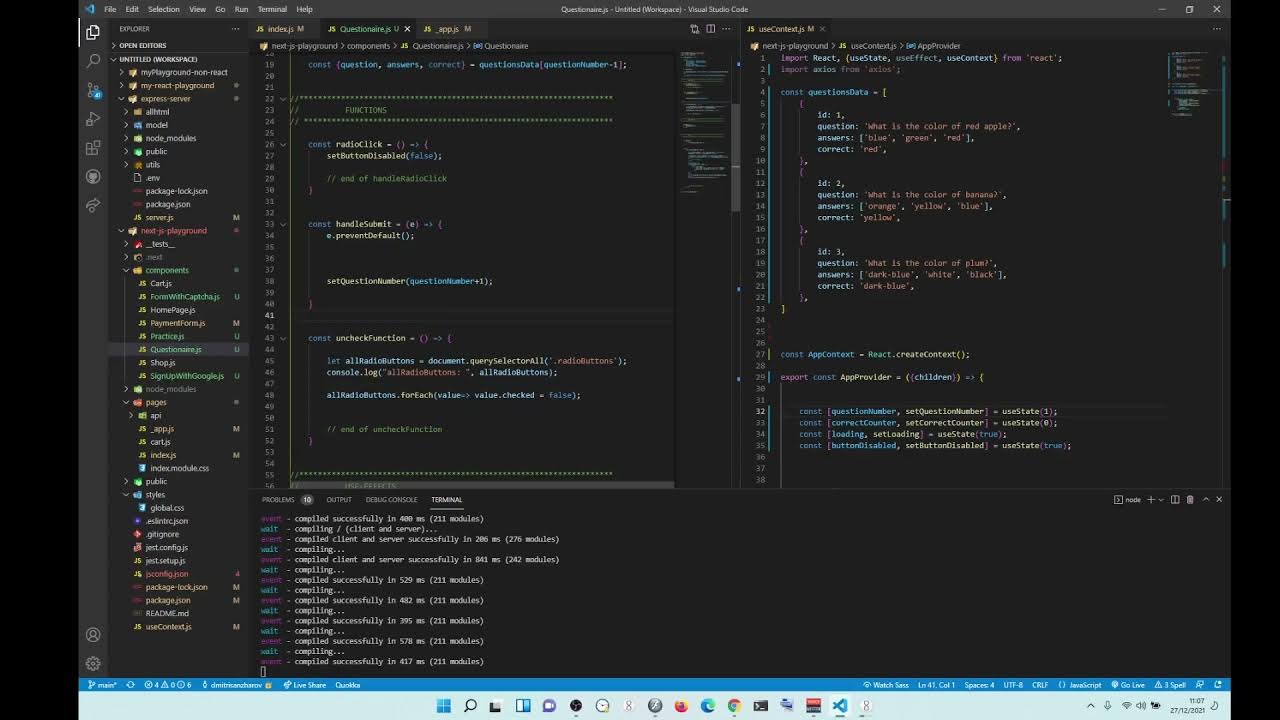Image resolution: width=1280 pixels, height=720 pixels.
Task: Split the terminal panel
Action: [x=1175, y=499]
